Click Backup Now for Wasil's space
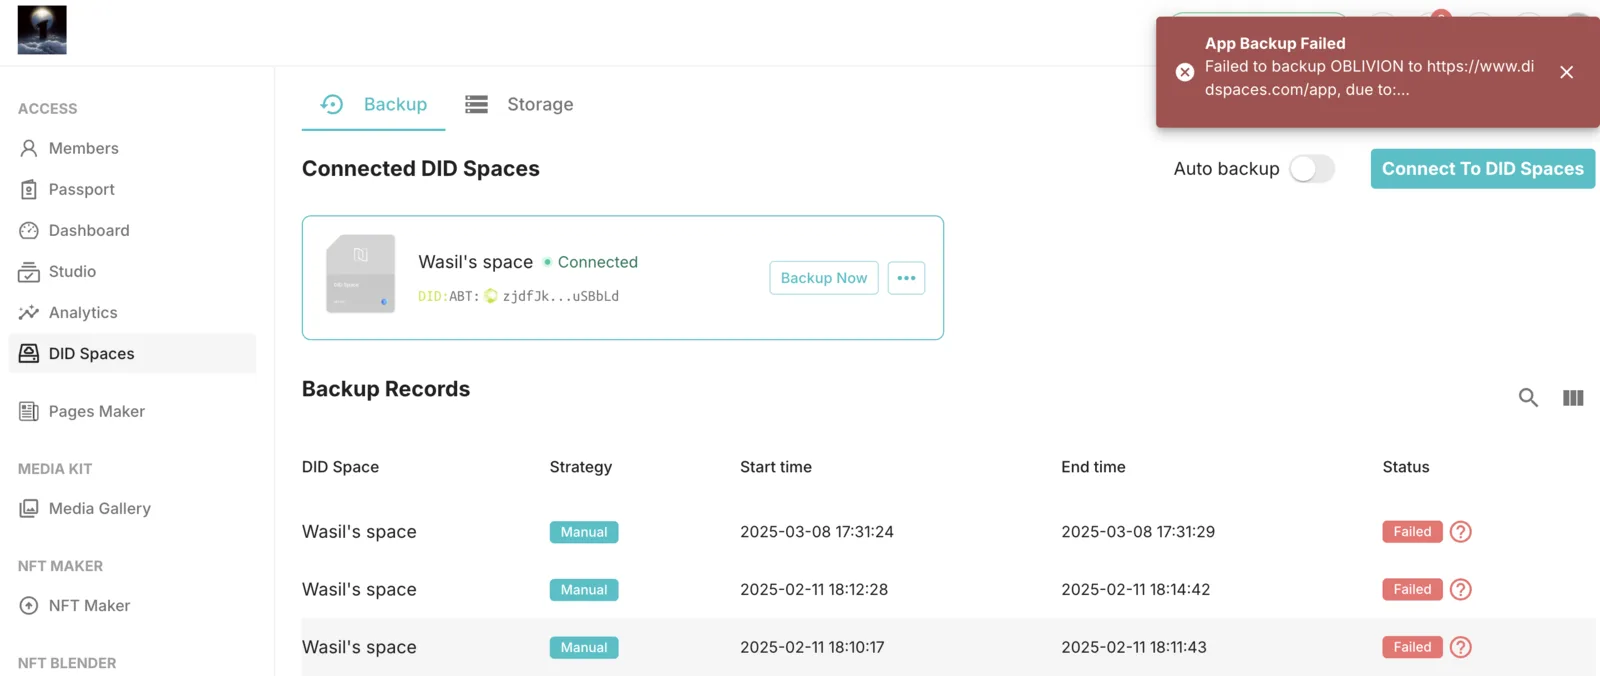 pyautogui.click(x=824, y=278)
